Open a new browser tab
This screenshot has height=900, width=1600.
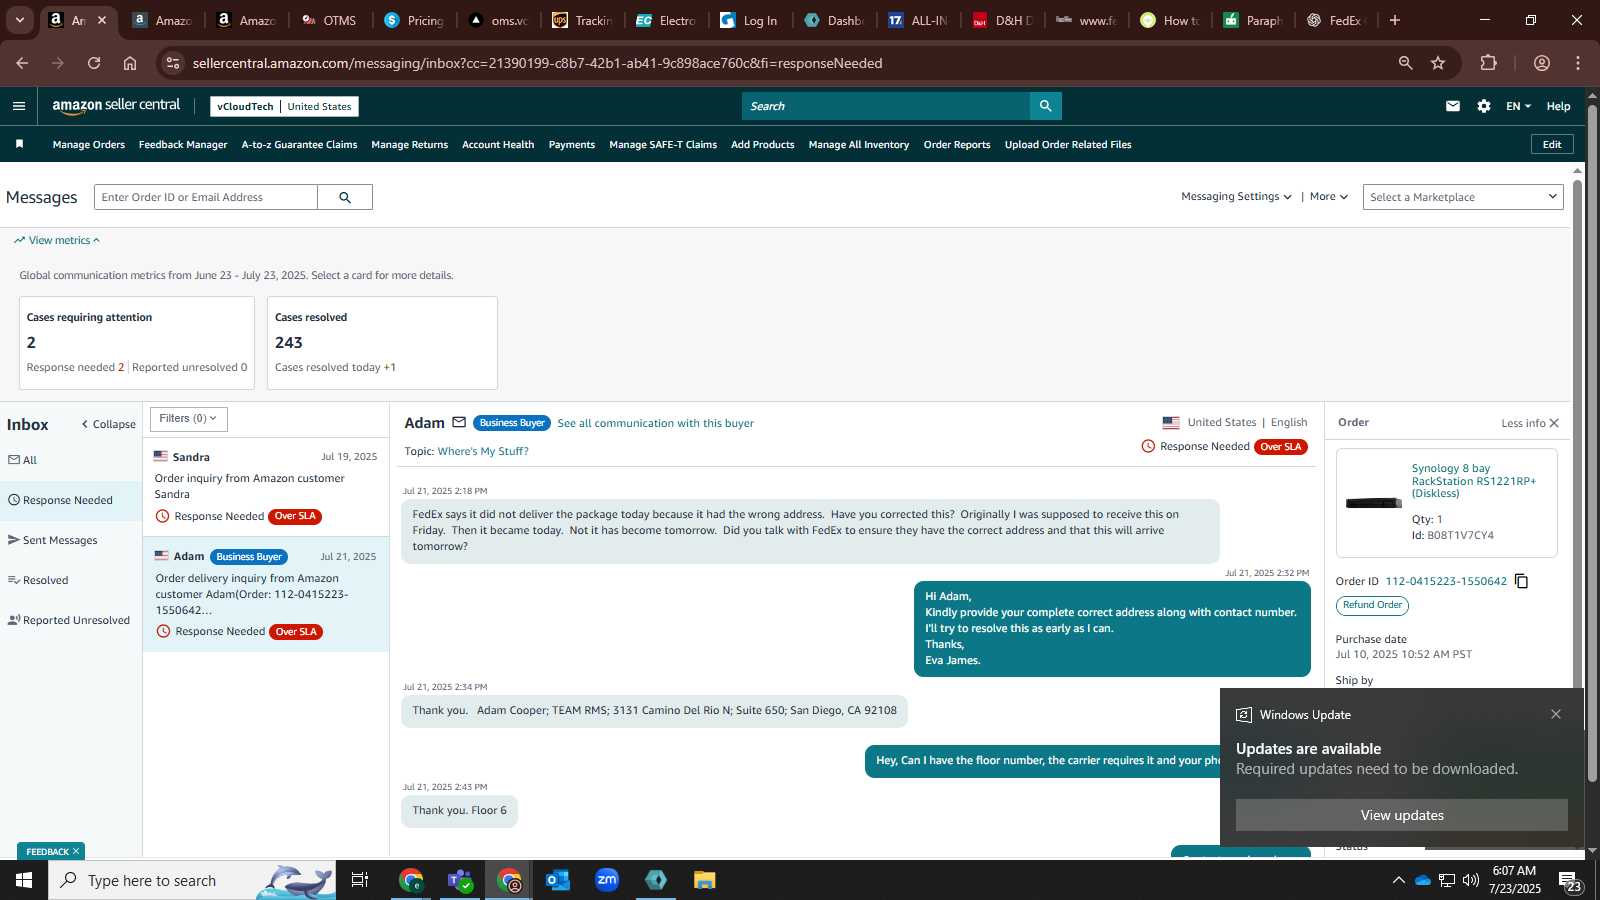tap(1395, 20)
